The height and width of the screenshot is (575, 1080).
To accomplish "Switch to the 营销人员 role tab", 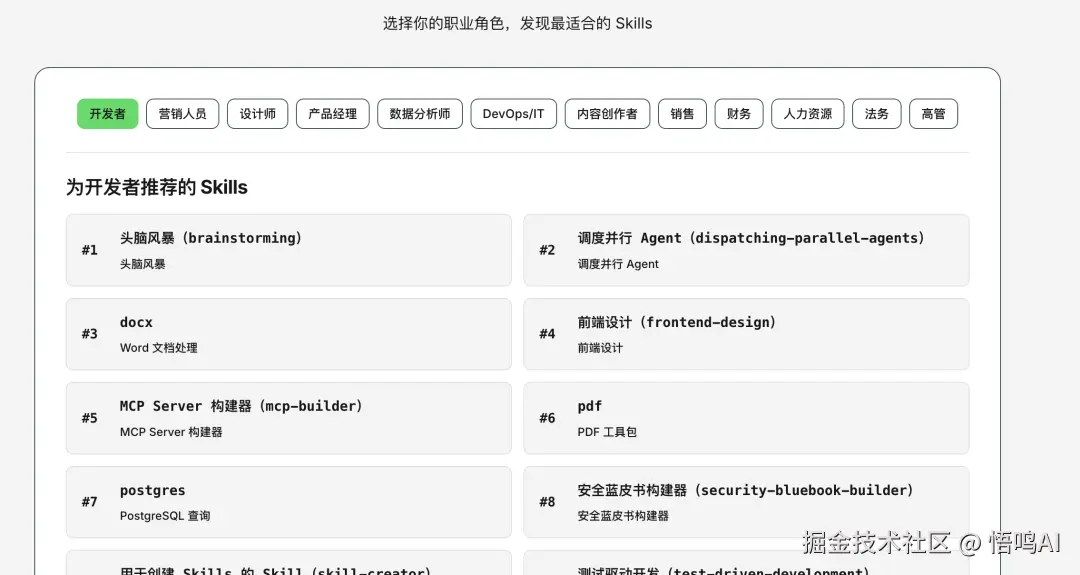I will pyautogui.click(x=183, y=114).
